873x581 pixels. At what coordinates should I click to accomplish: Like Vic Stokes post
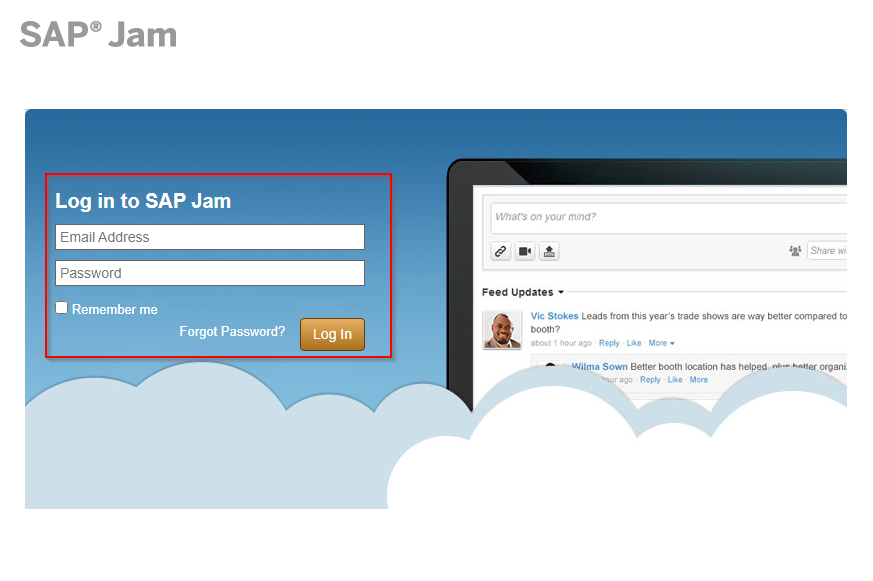[x=634, y=343]
